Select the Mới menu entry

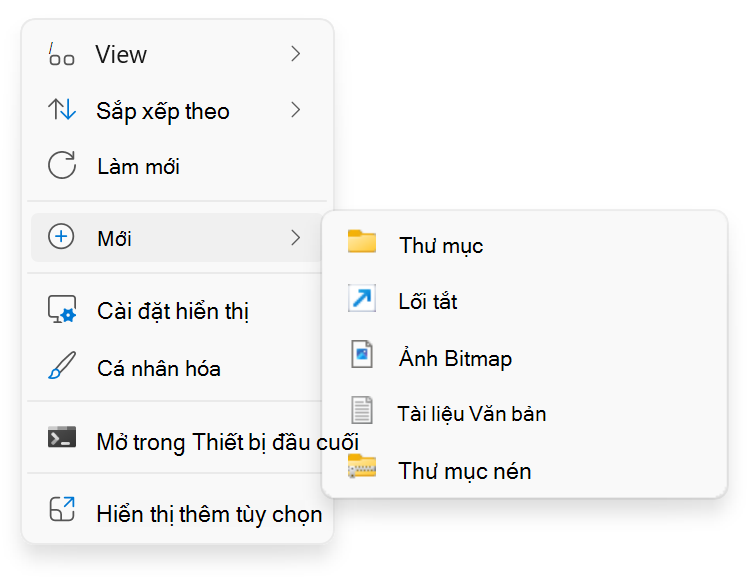pos(176,238)
